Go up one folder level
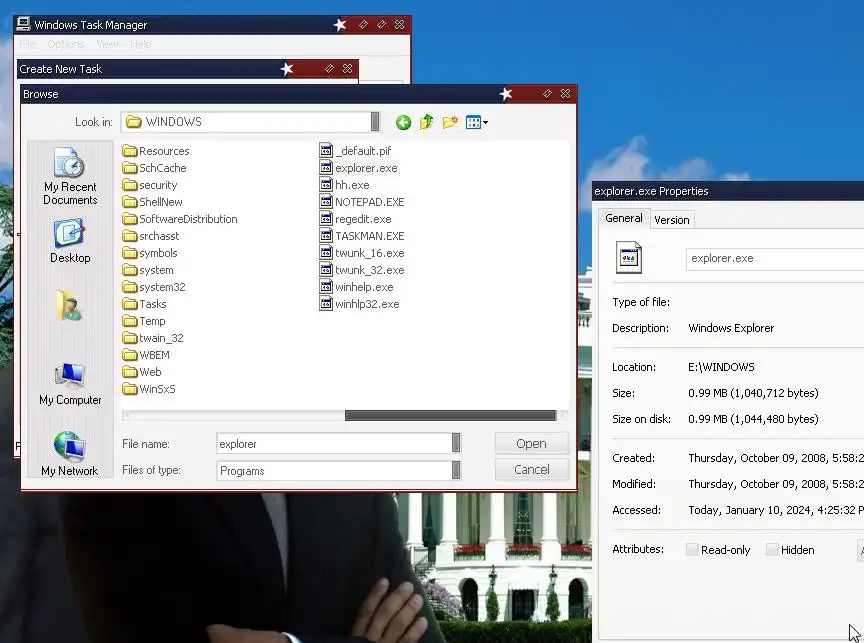The height and width of the screenshot is (643, 864). point(426,122)
